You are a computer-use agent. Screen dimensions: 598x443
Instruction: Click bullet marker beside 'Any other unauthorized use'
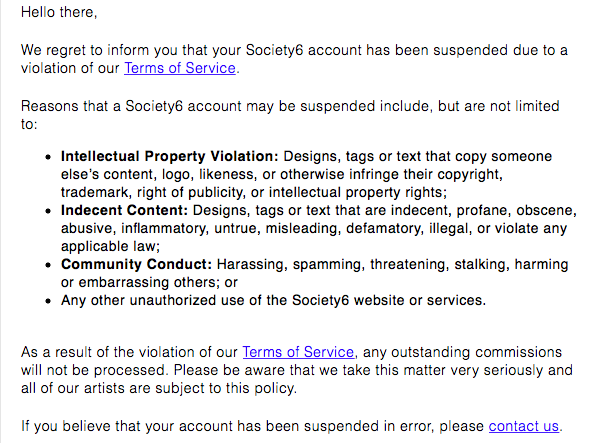tap(48, 301)
